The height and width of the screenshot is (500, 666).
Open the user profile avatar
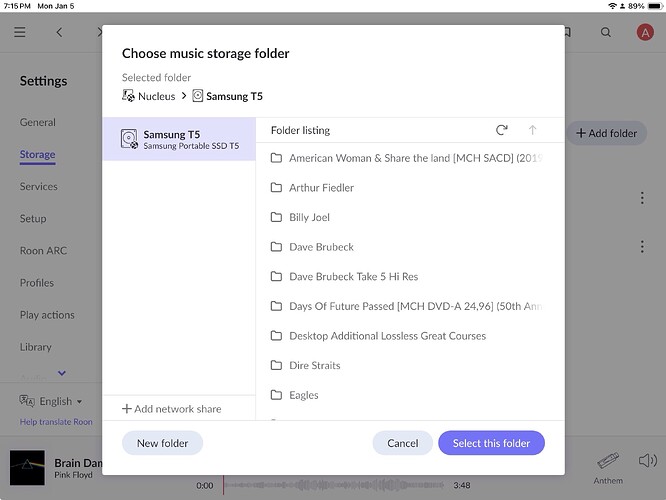644,32
